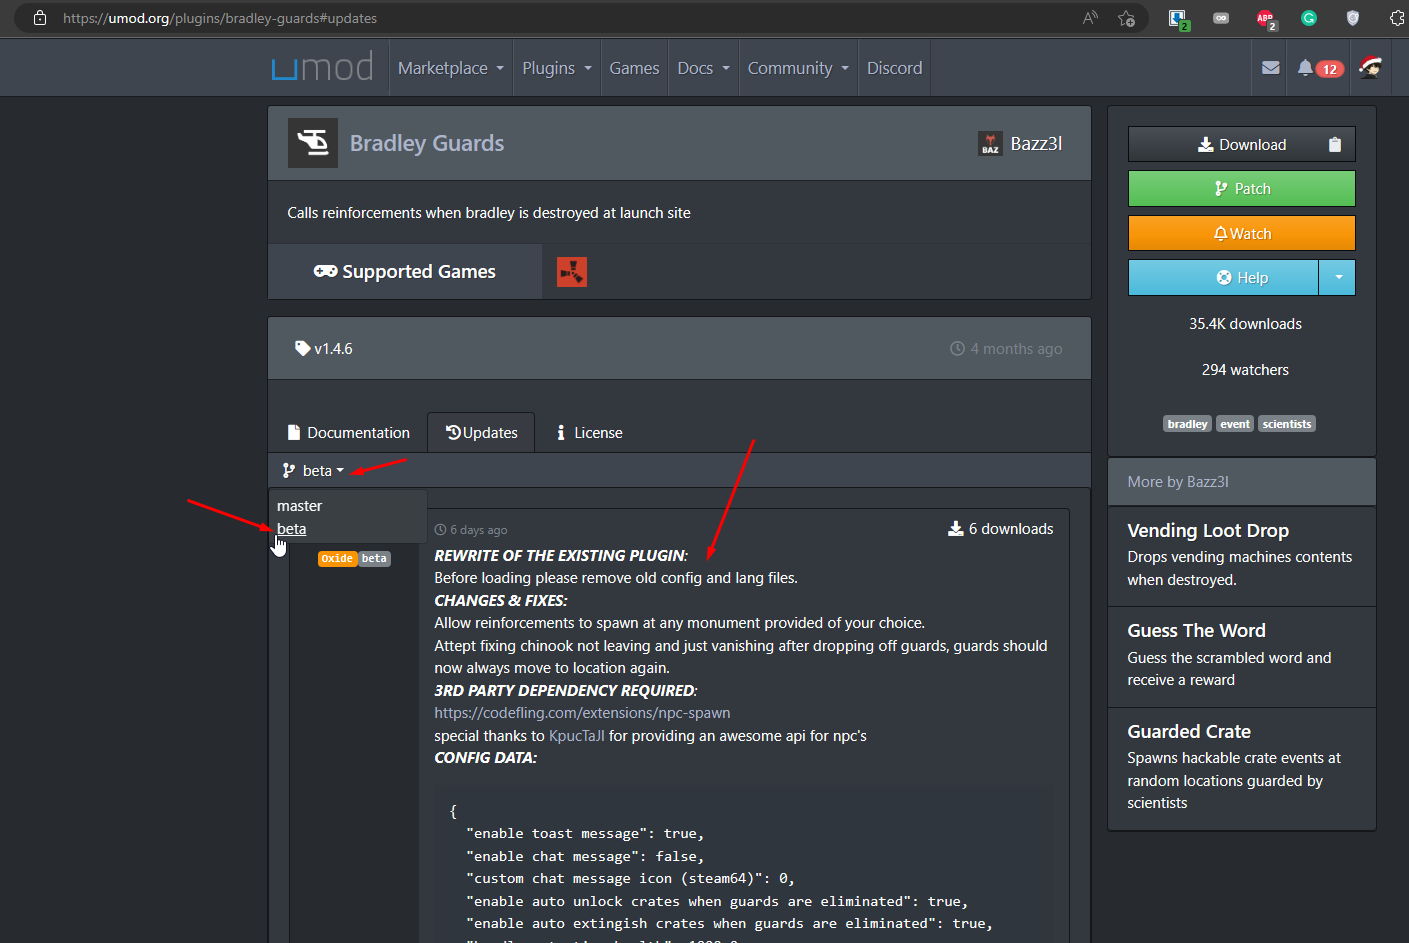Image resolution: width=1409 pixels, height=943 pixels.
Task: Click the Supported Games label
Action: (405, 272)
